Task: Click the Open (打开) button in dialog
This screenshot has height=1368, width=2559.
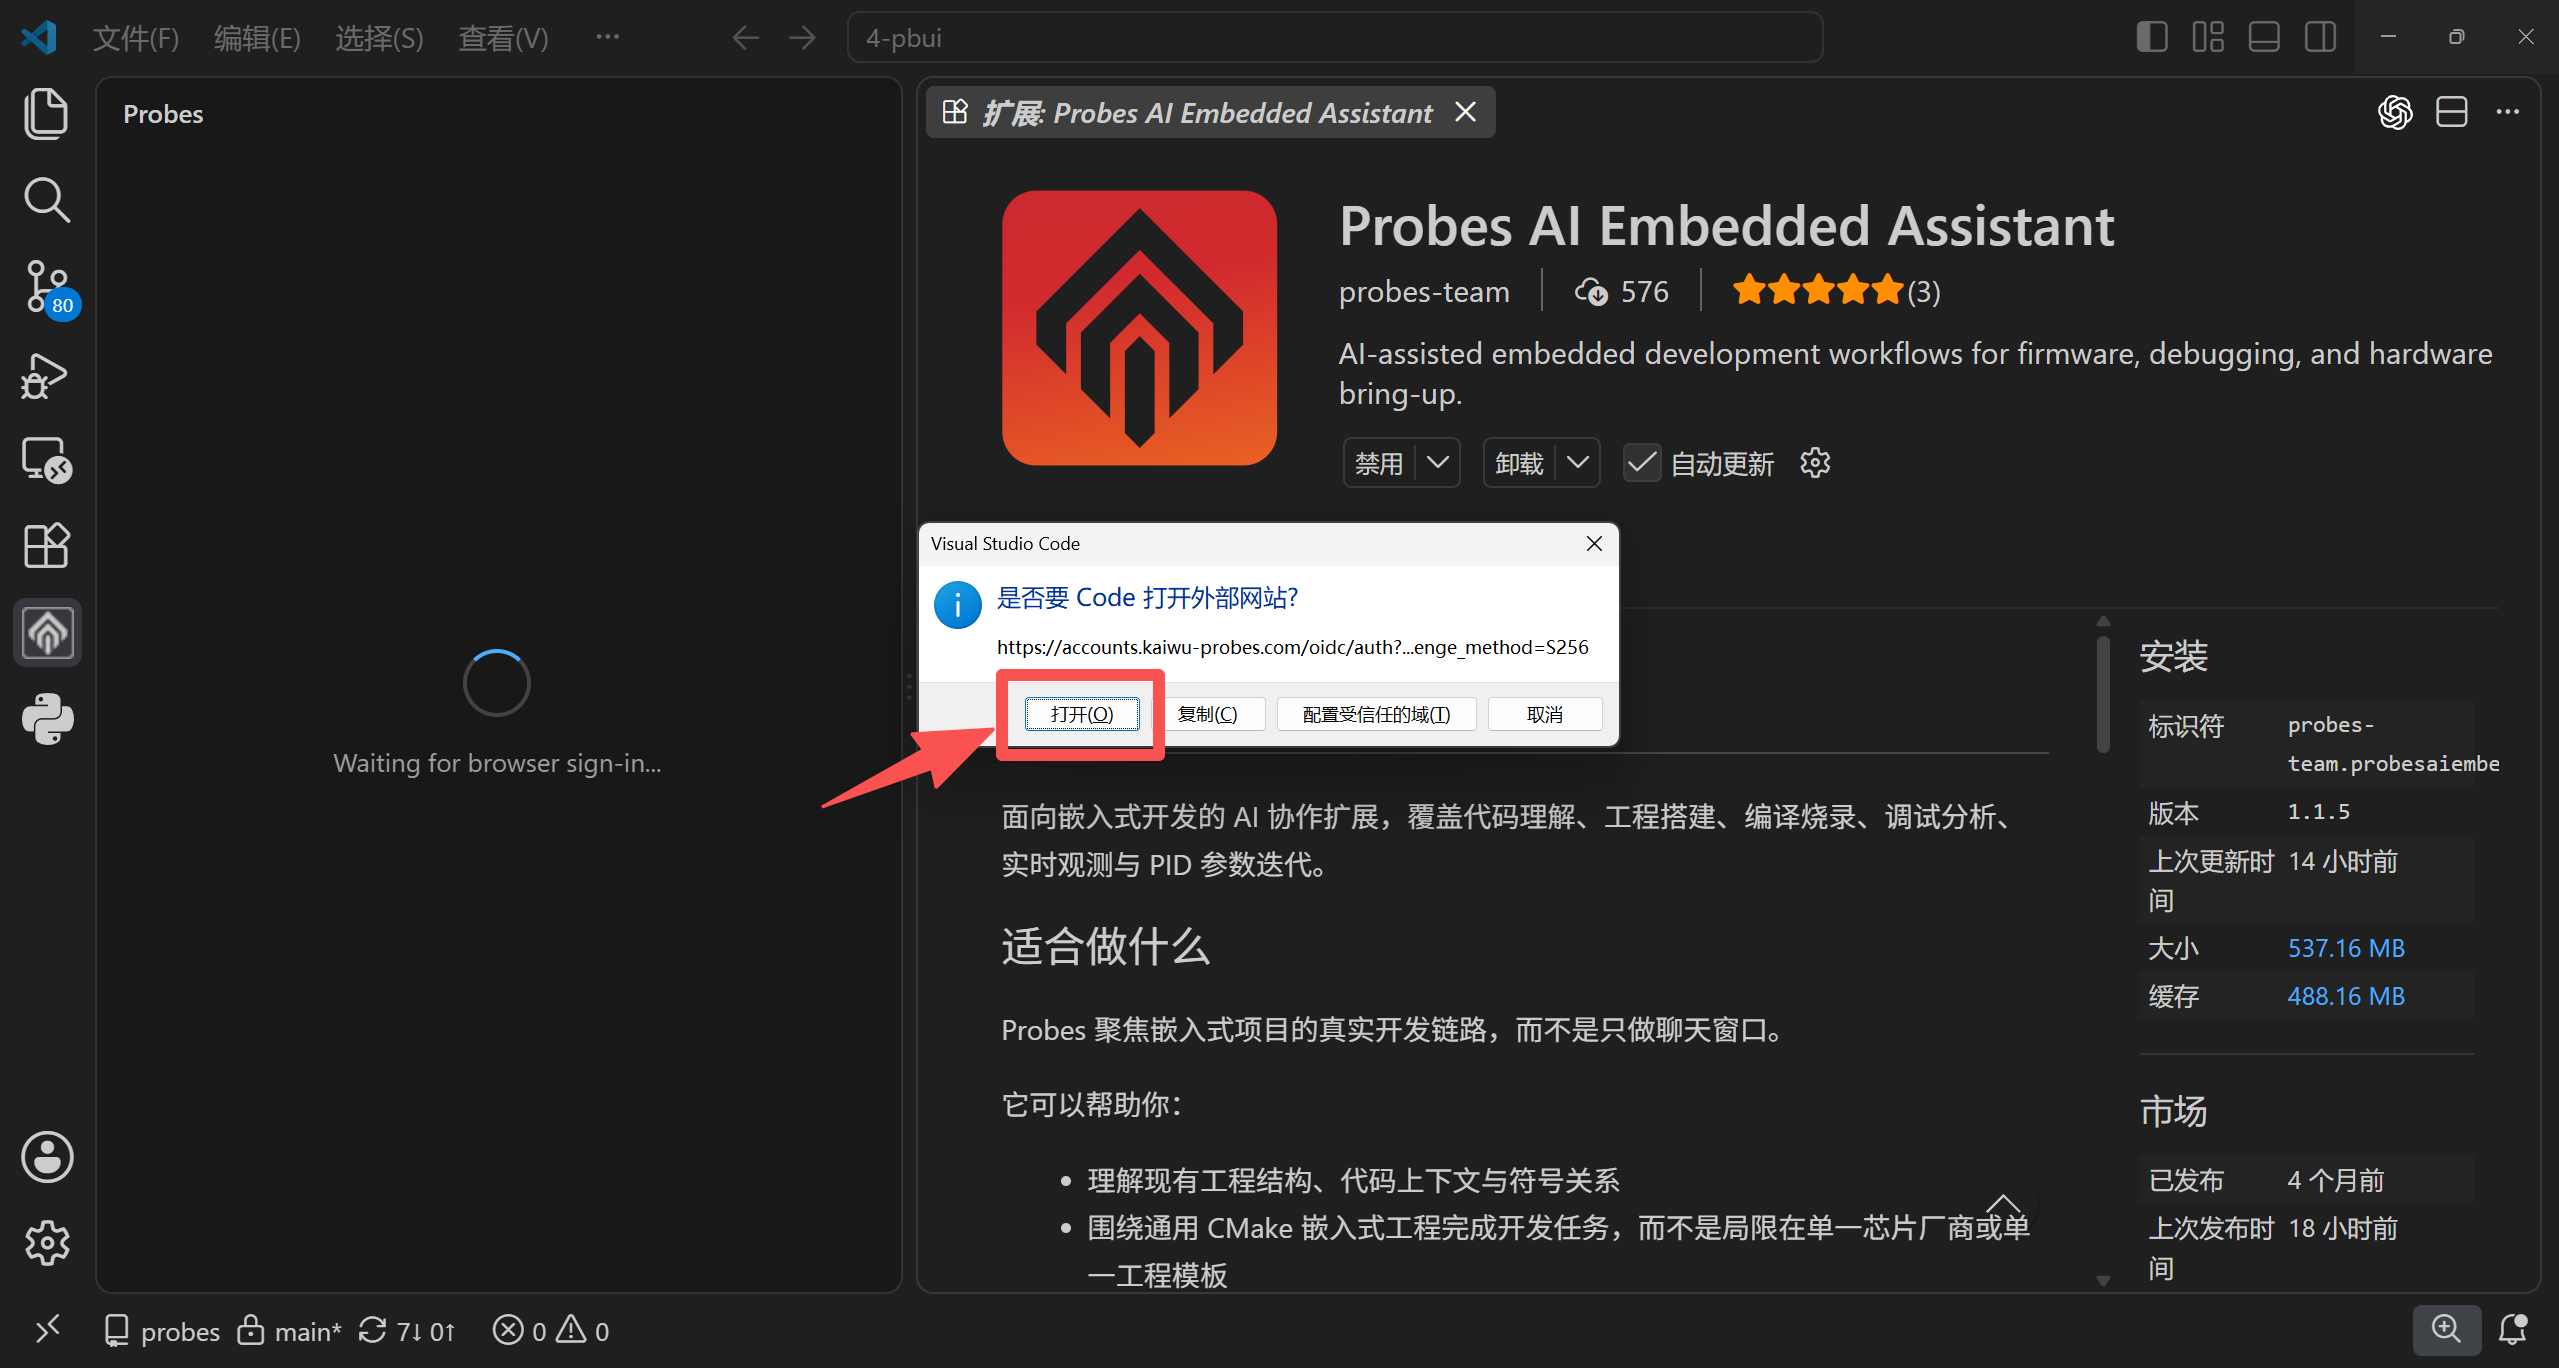Action: pyautogui.click(x=1082, y=714)
